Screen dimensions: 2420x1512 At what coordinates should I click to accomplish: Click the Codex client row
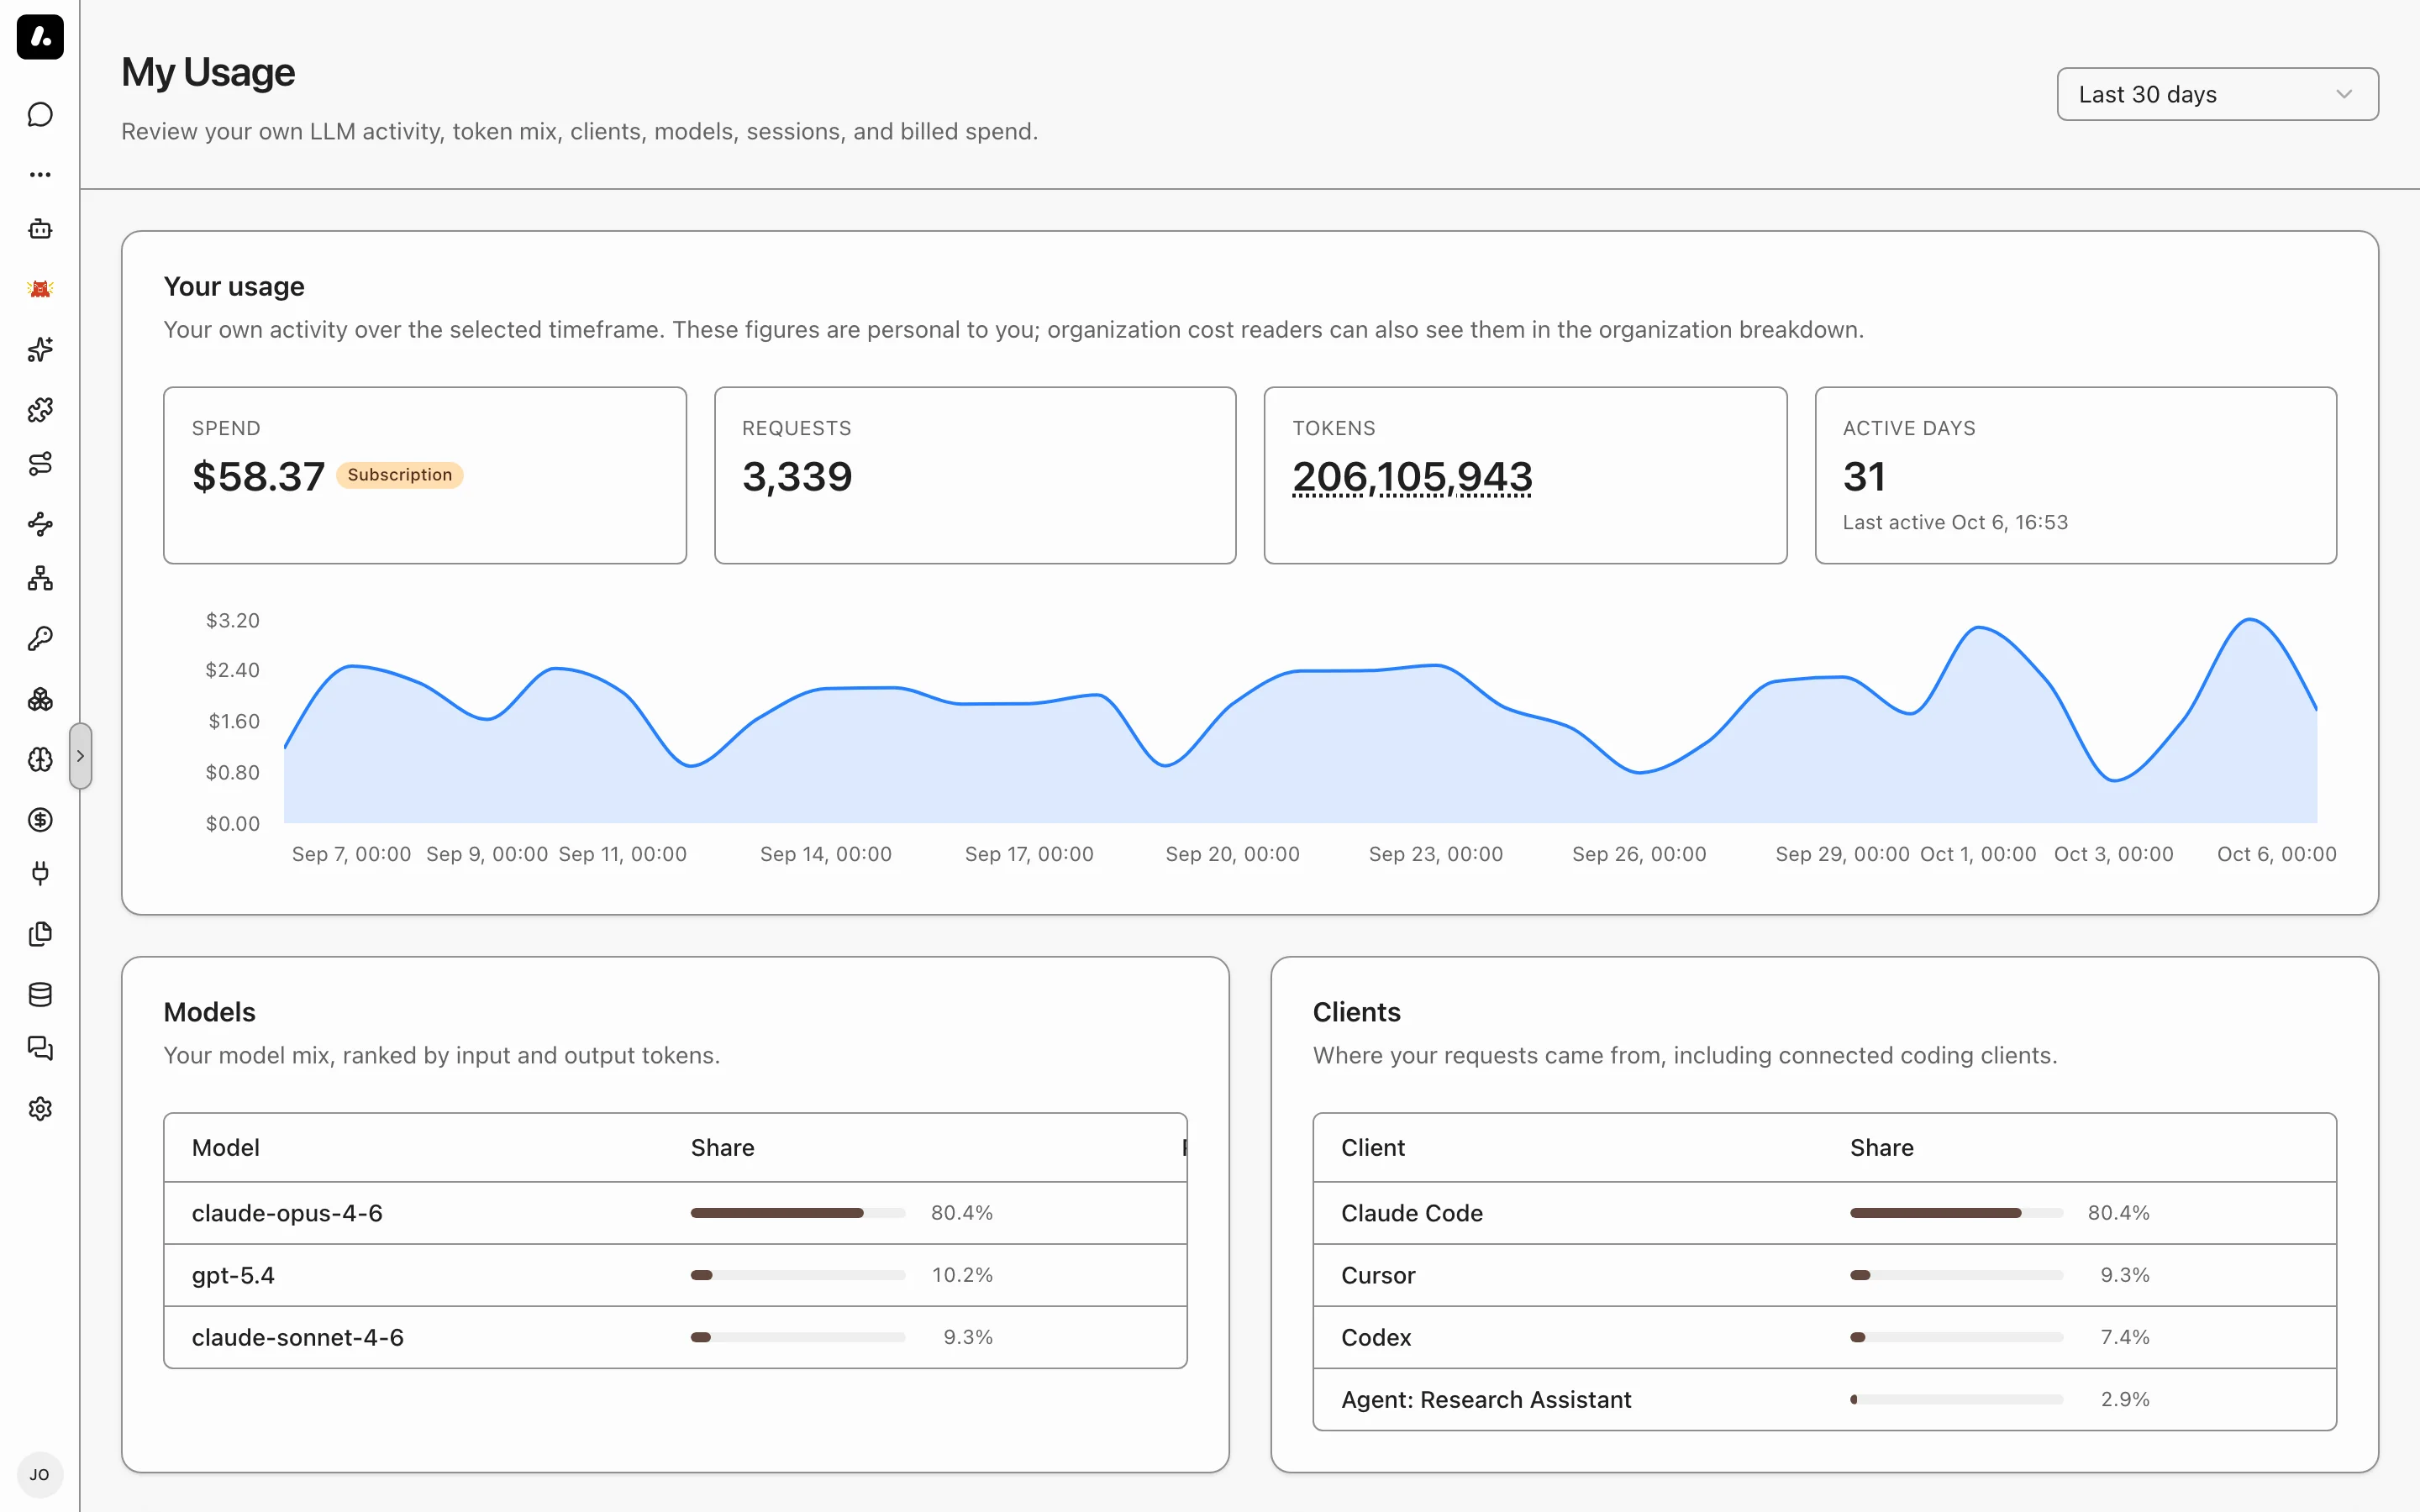point(1824,1337)
